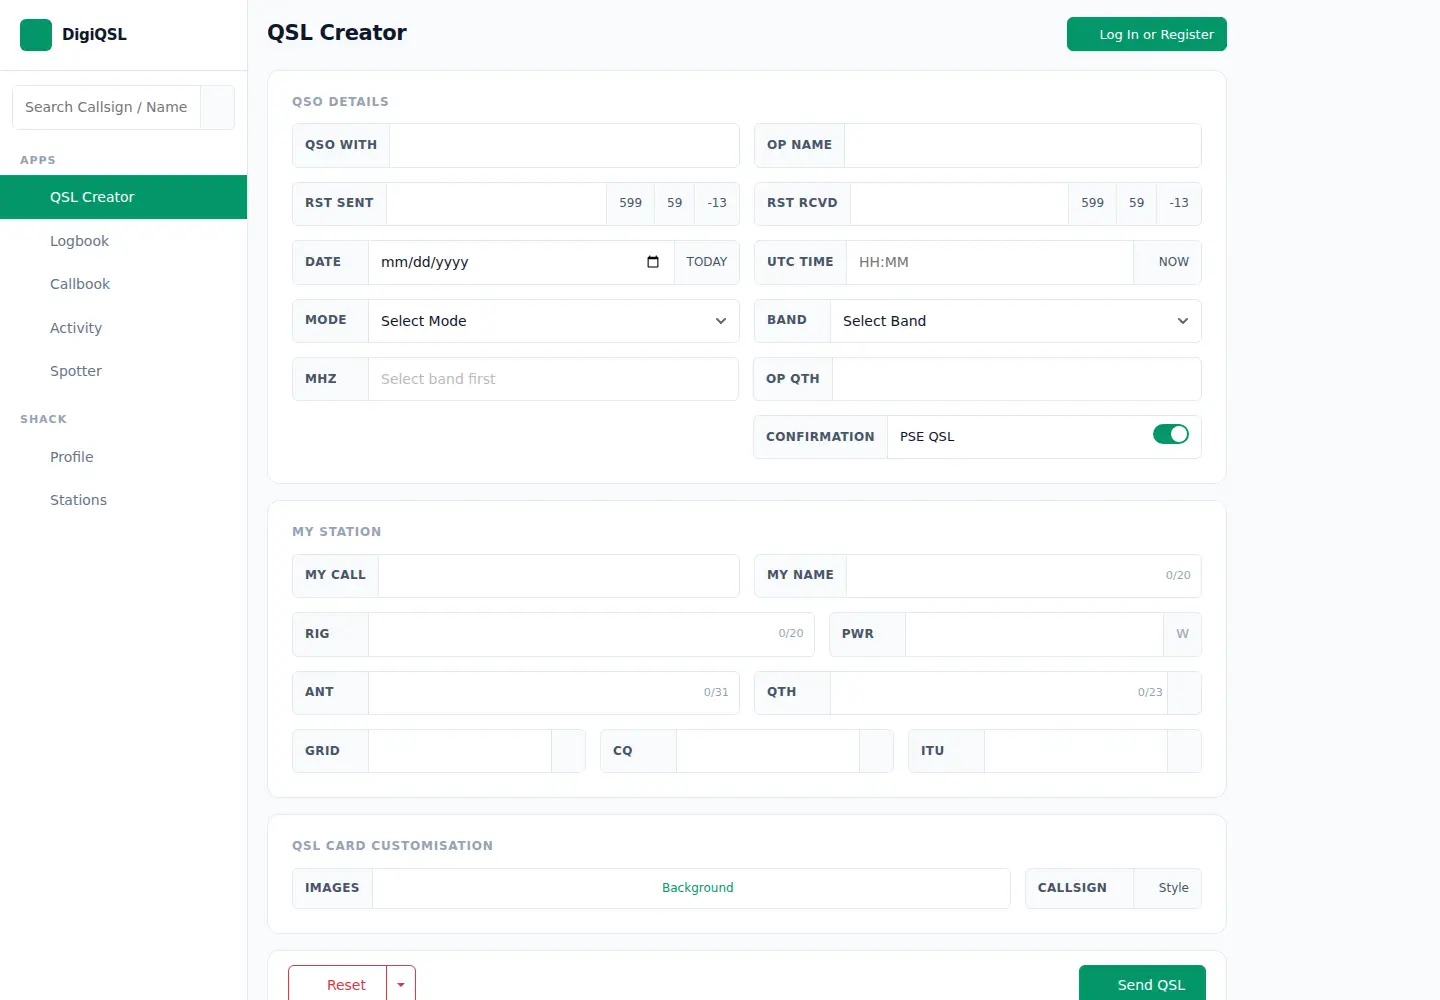The image size is (1440, 1000).
Task: Toggle the PSE QSL confirmation switch
Action: (1171, 434)
